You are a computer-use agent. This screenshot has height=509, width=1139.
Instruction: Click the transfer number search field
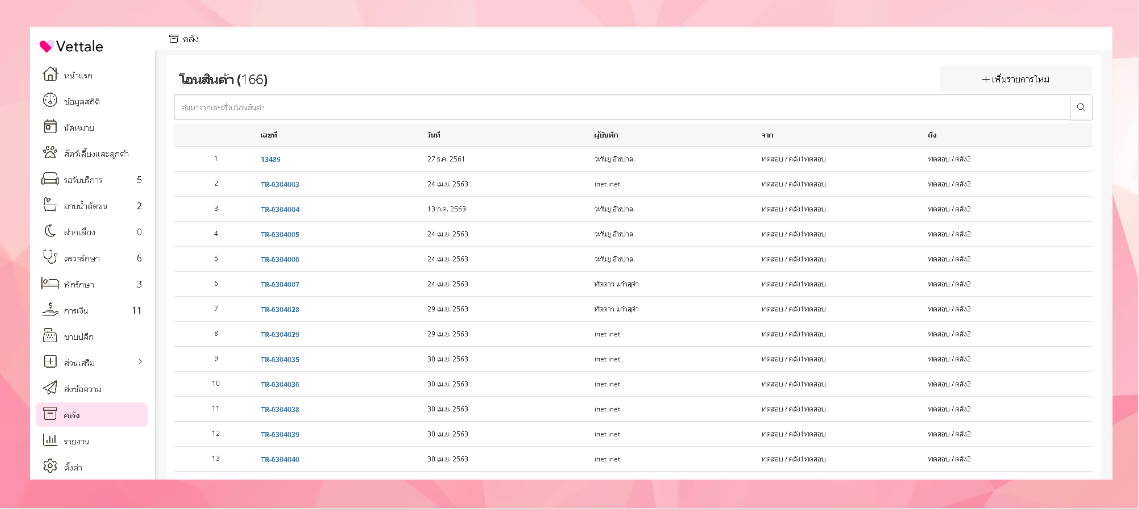[x=620, y=107]
